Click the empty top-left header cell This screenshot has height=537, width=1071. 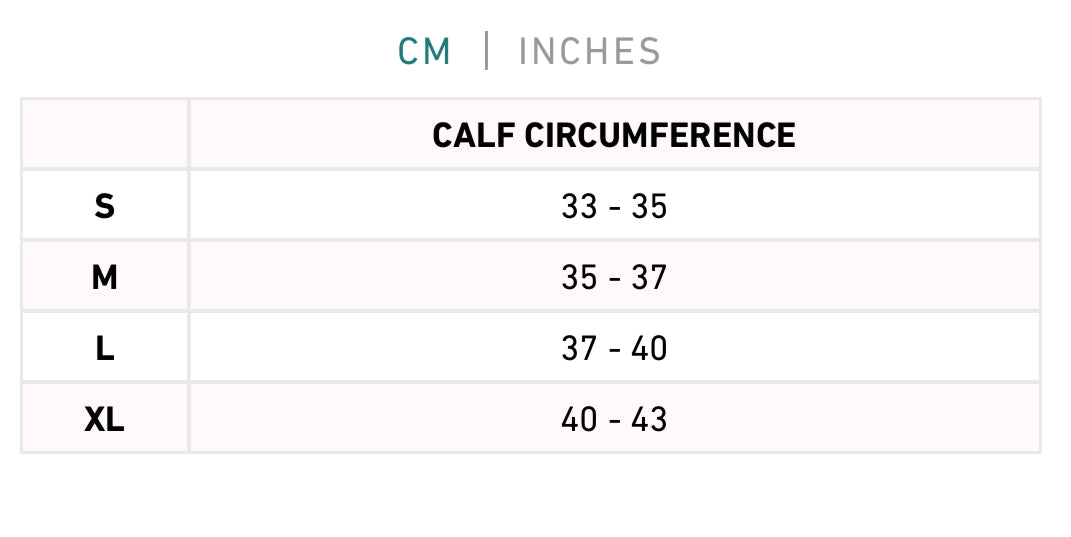(x=105, y=134)
